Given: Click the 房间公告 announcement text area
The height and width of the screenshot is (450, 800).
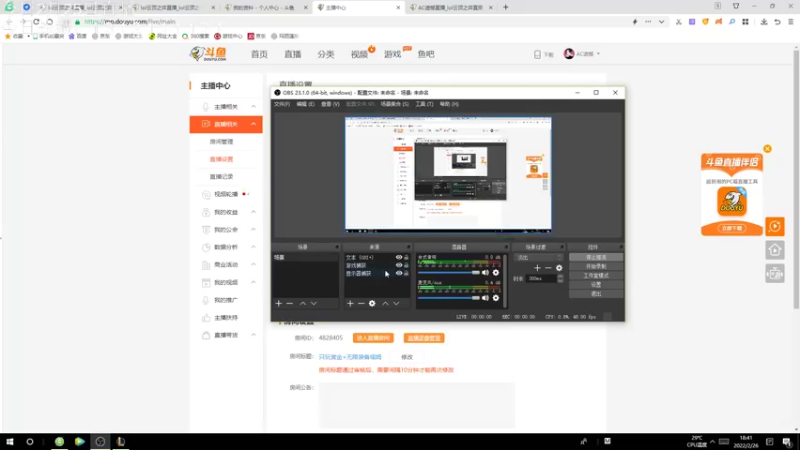Looking at the screenshot, I should click(417, 405).
